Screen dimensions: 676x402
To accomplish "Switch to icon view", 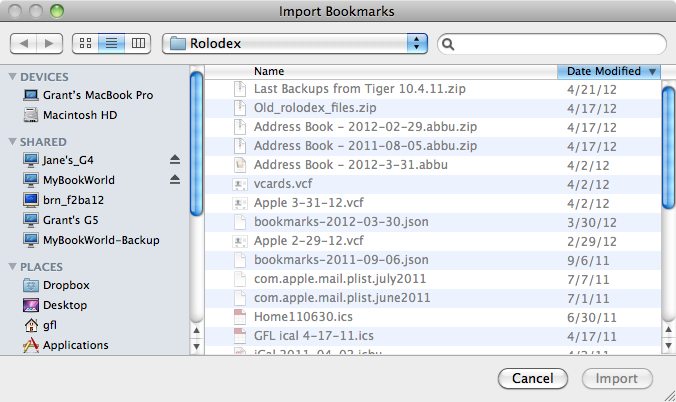I will pyautogui.click(x=85, y=44).
